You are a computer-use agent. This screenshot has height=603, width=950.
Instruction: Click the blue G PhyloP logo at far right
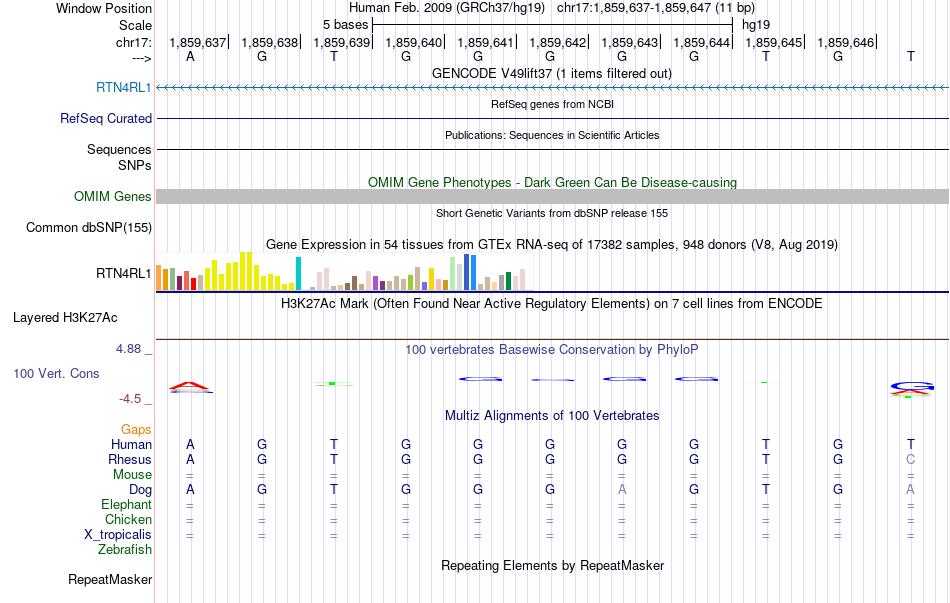pos(911,387)
